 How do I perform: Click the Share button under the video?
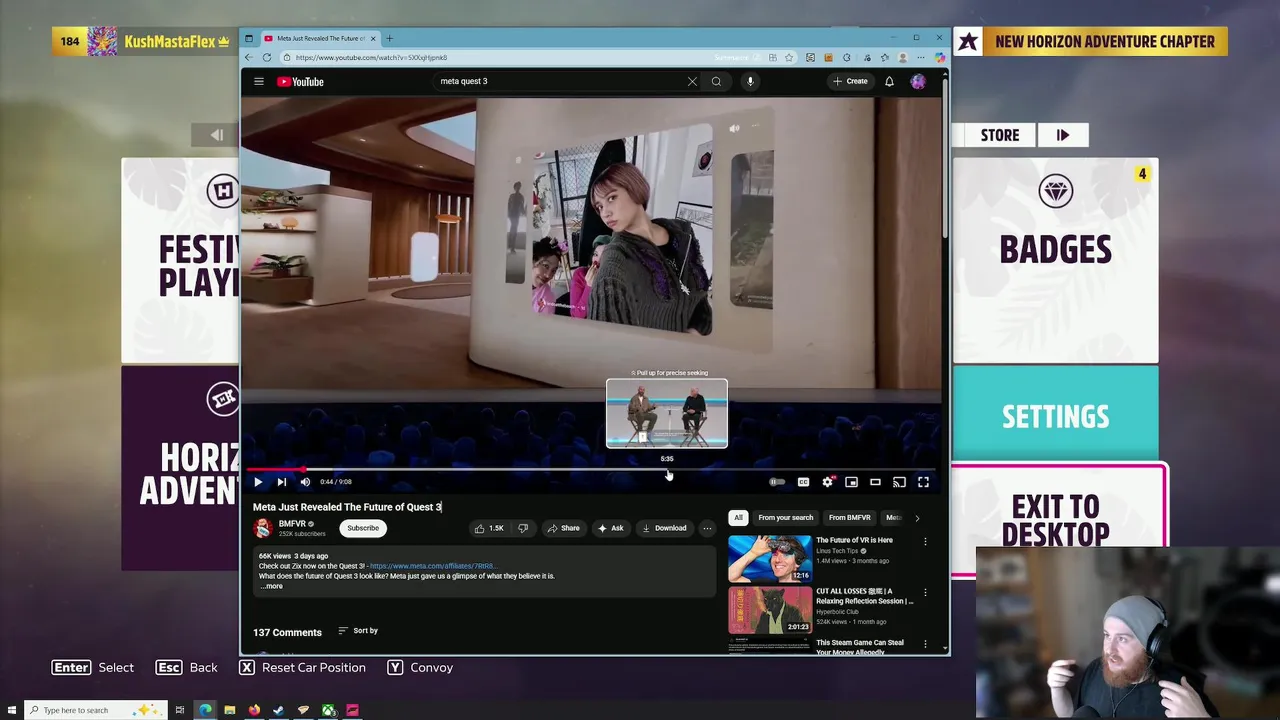click(563, 528)
